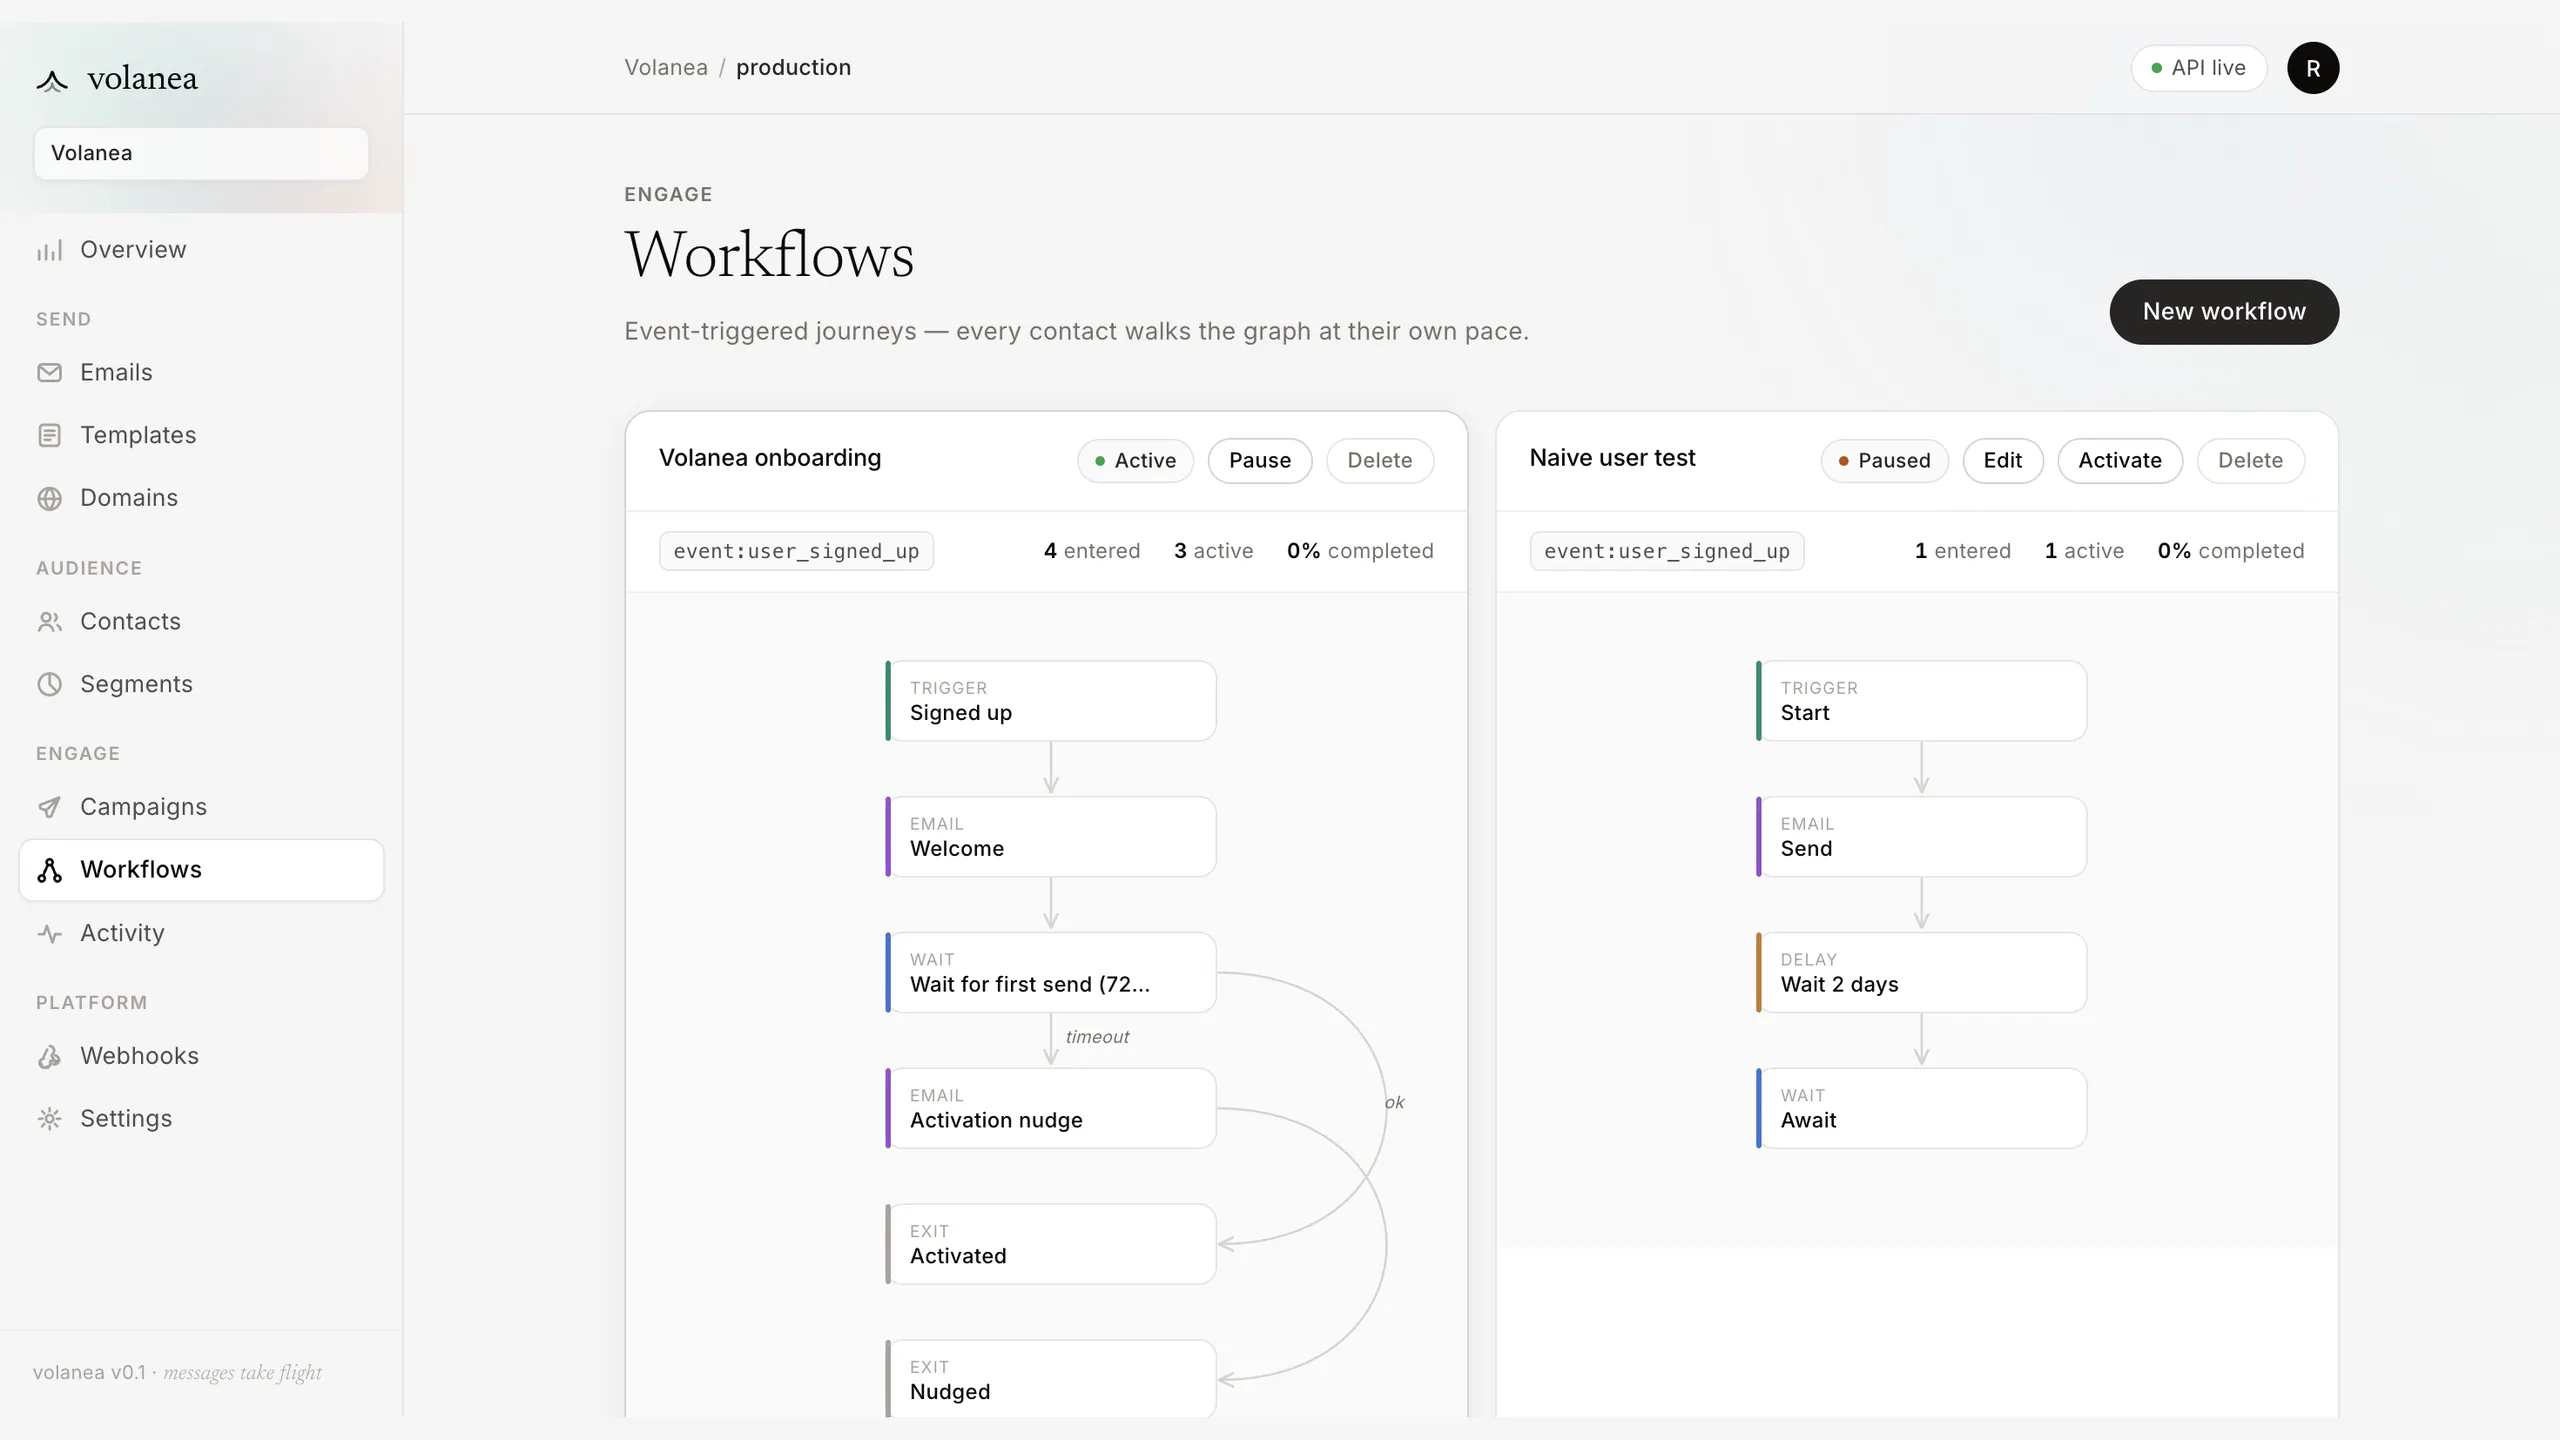Click the volanea bird logo icon
Screen dimensions: 2560x1440
tap(52, 80)
